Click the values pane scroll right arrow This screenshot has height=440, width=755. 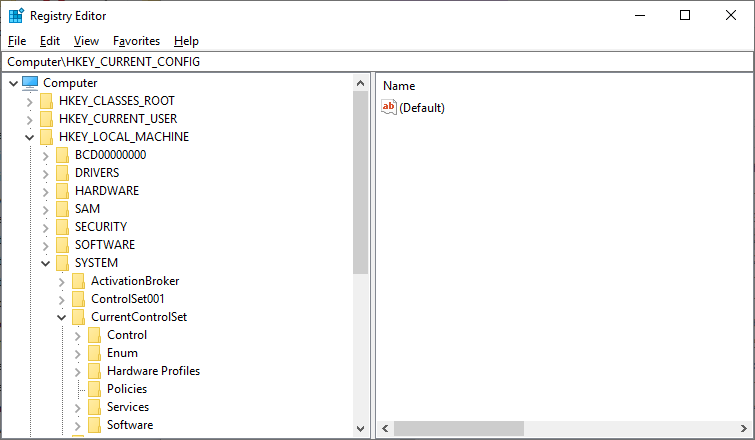743,428
